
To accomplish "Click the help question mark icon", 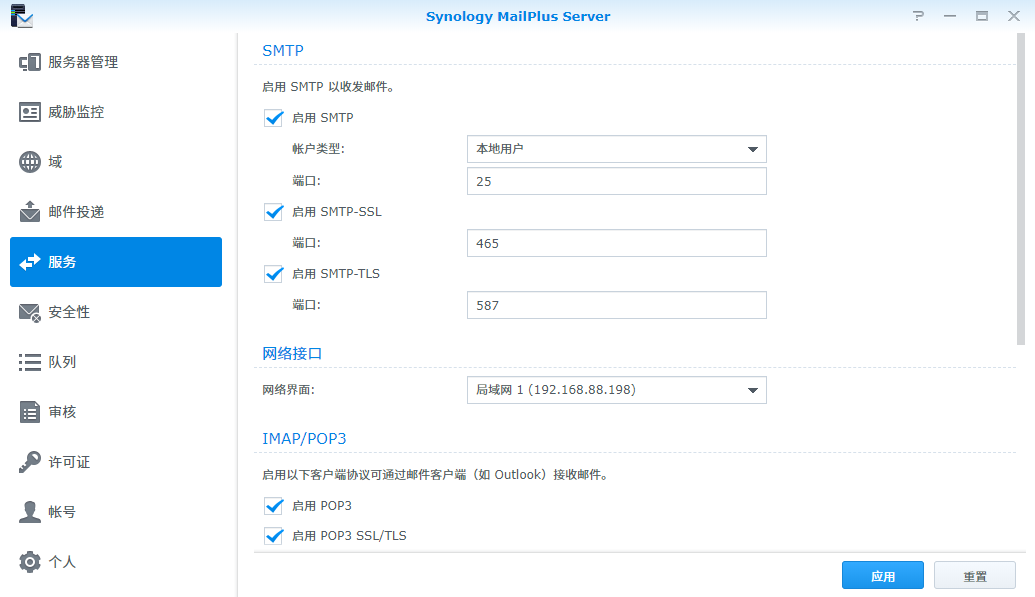I will pos(918,16).
